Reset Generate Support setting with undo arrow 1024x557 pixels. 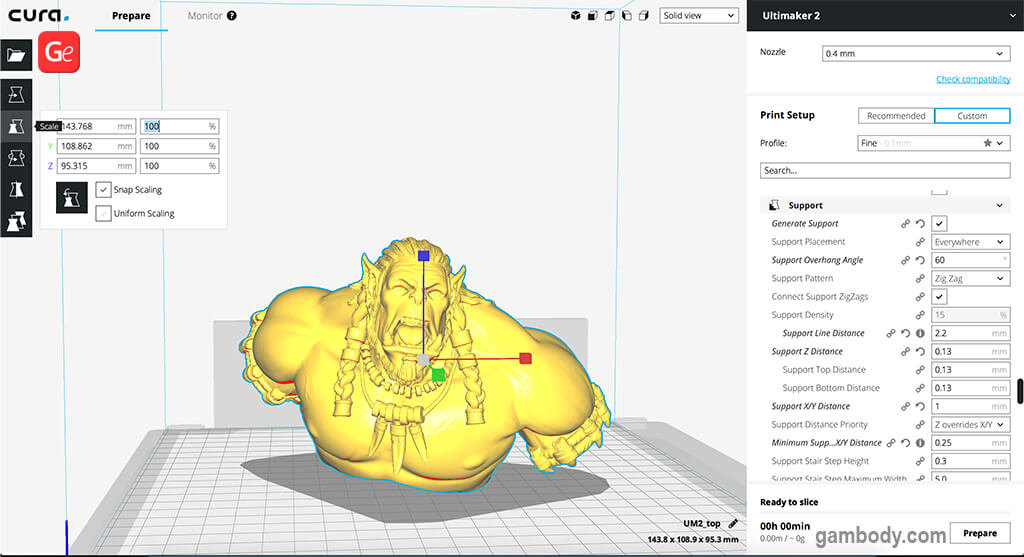(920, 224)
